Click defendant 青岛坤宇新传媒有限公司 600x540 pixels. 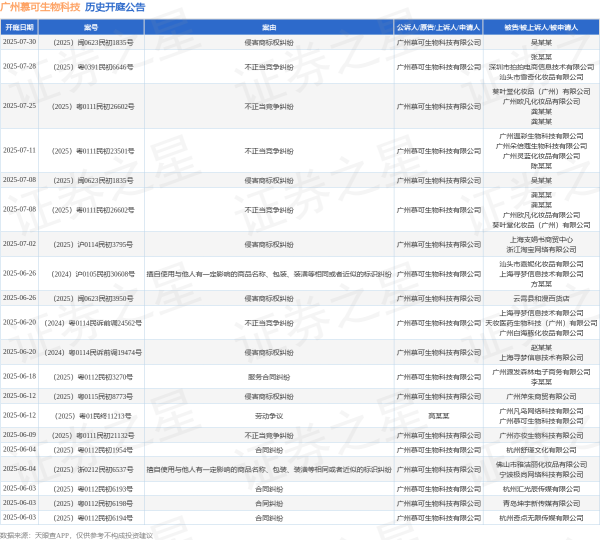click(x=541, y=503)
